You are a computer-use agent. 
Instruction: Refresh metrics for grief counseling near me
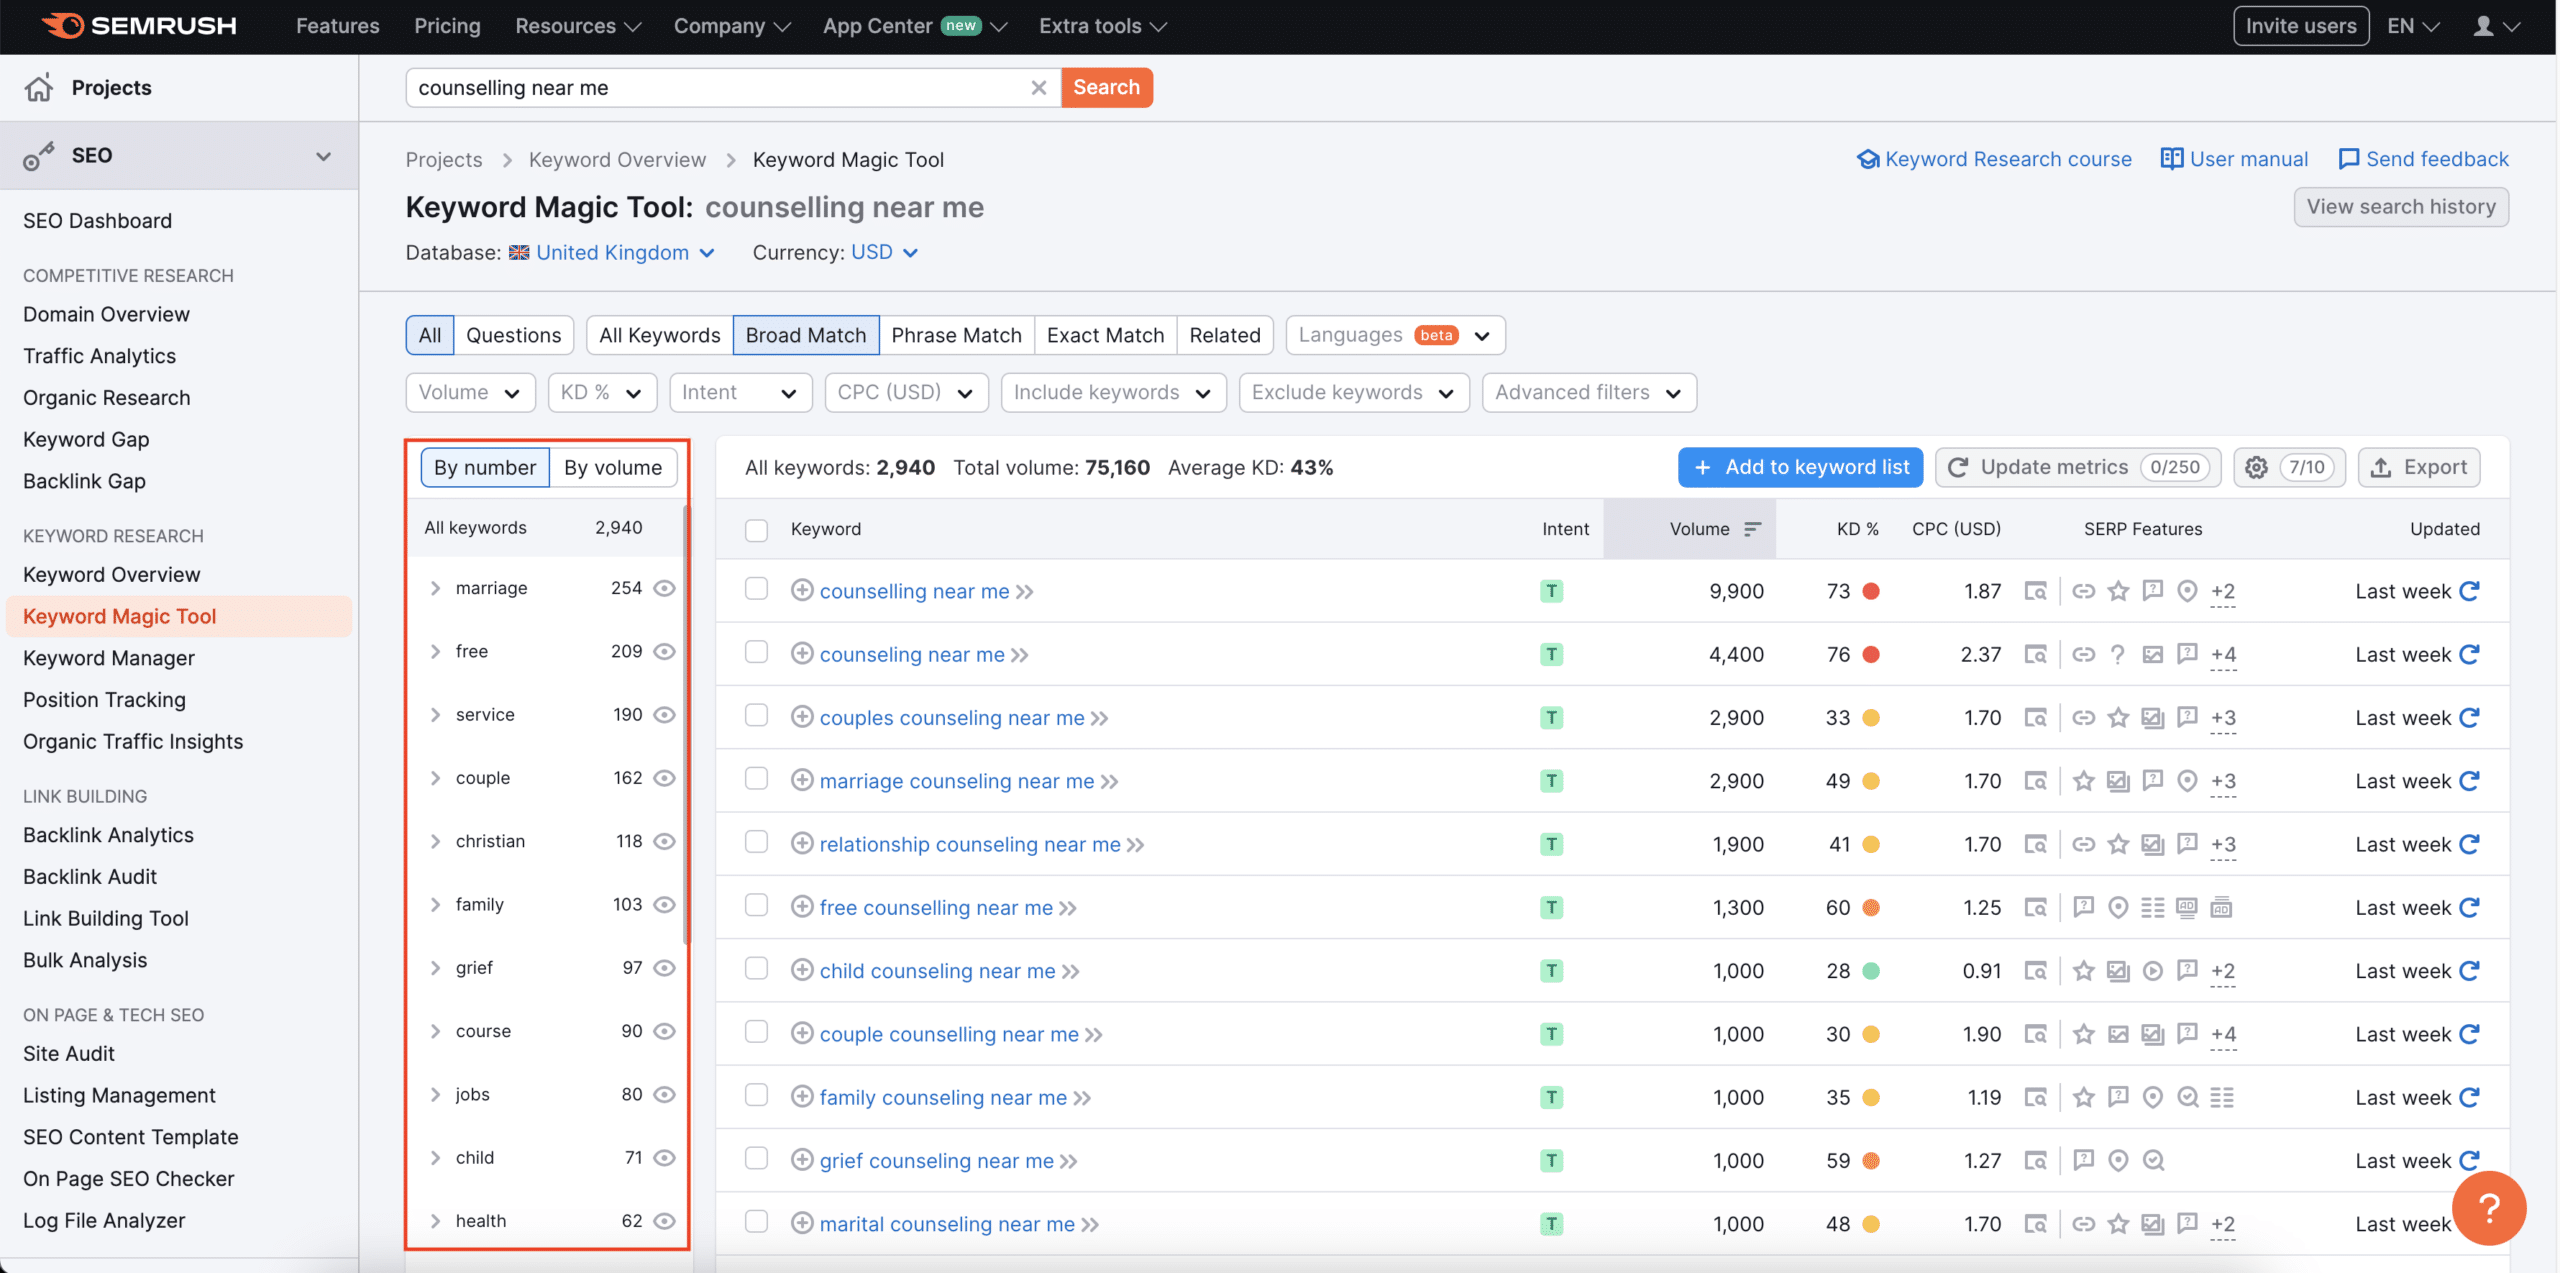tap(2469, 1161)
